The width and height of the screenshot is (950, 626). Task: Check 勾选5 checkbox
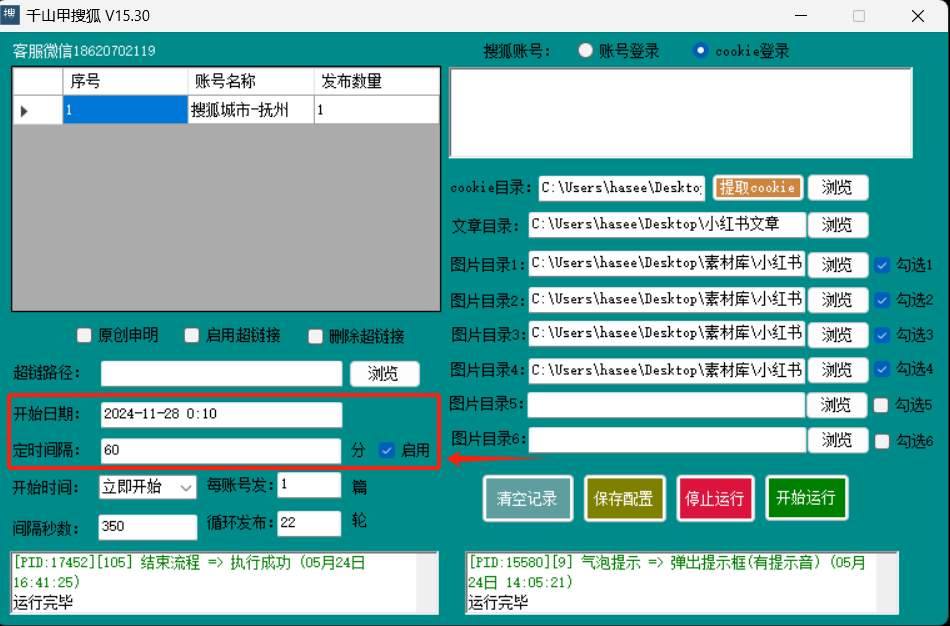[881, 405]
